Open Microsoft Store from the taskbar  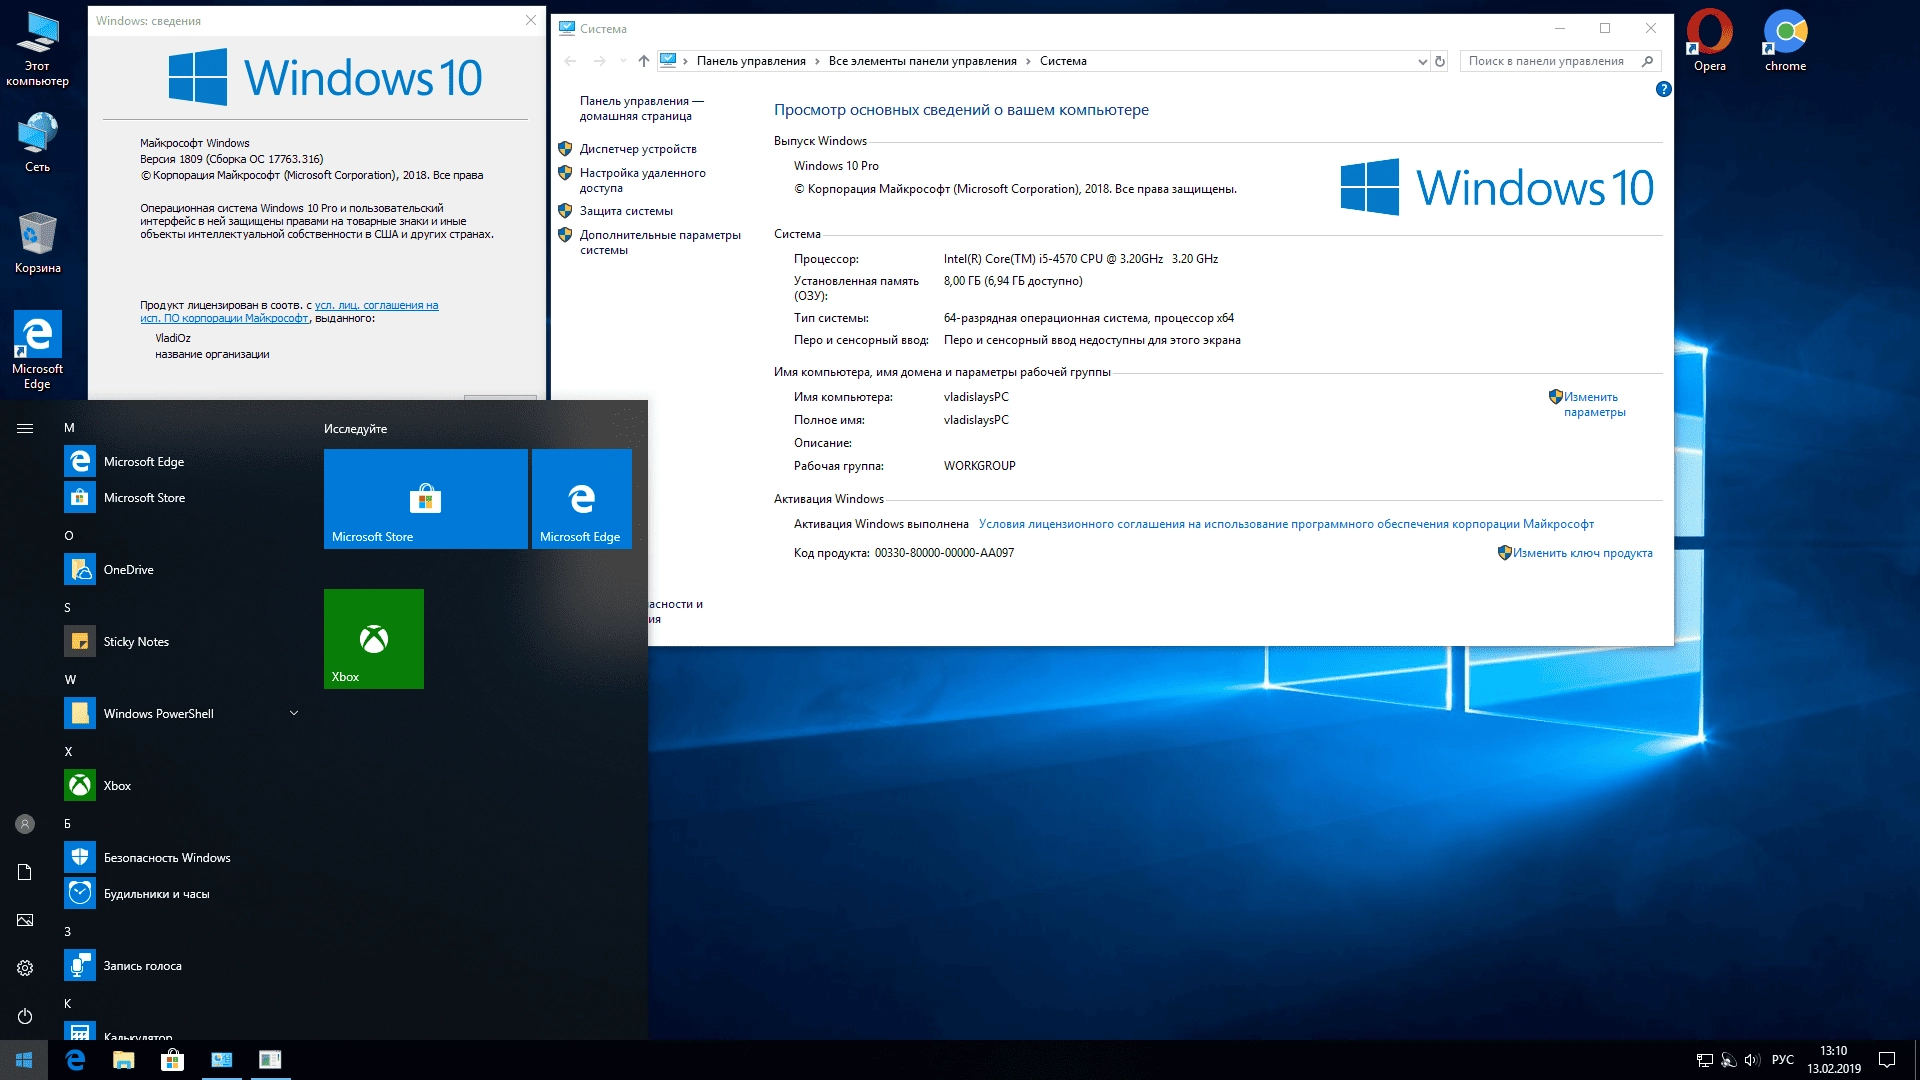point(172,1060)
